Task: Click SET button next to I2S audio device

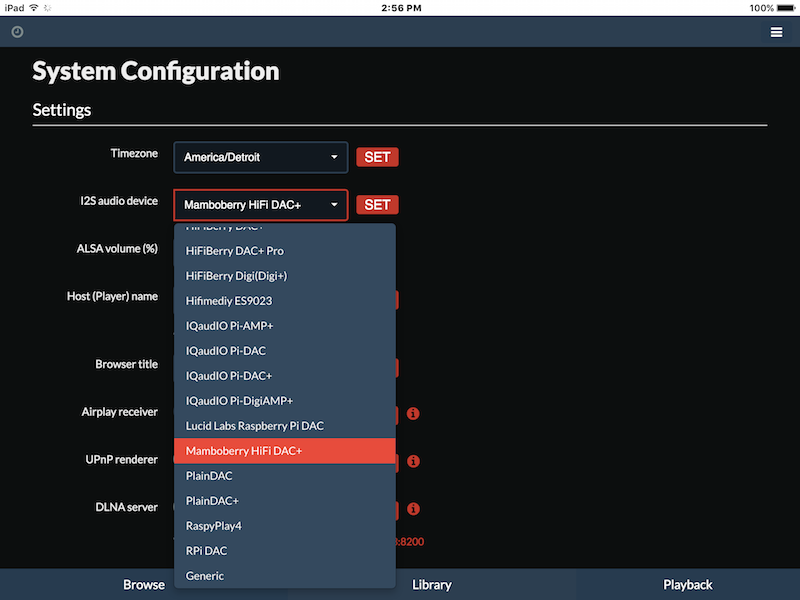Action: [377, 205]
